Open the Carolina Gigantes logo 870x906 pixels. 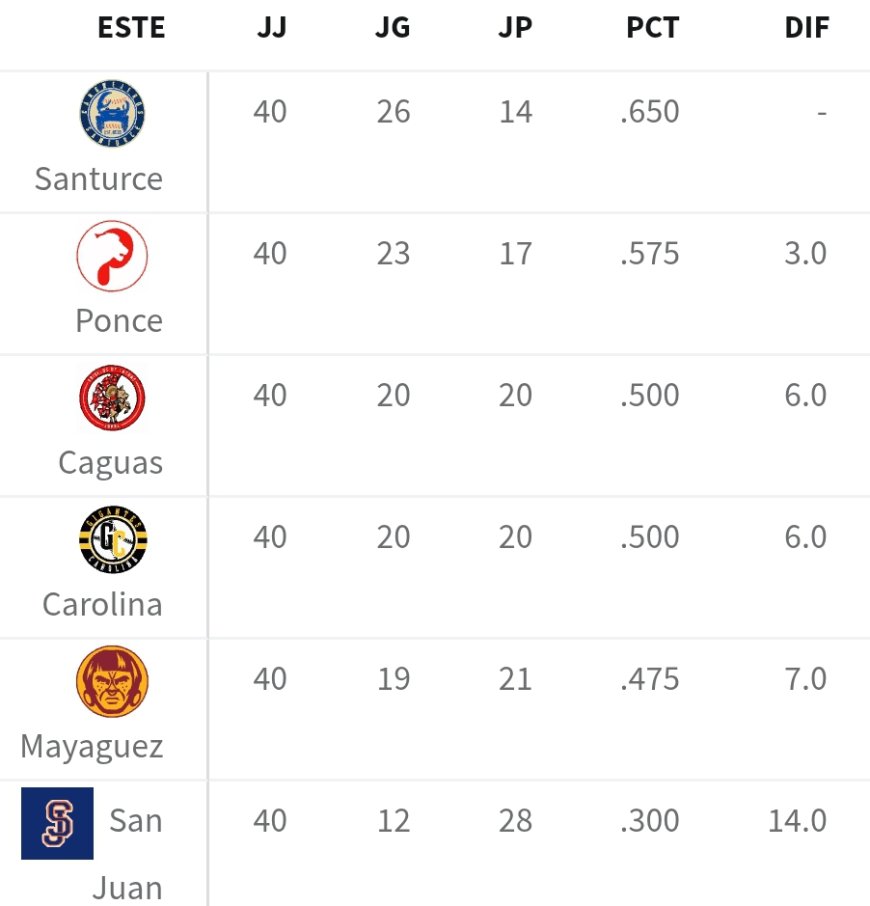coord(112,540)
